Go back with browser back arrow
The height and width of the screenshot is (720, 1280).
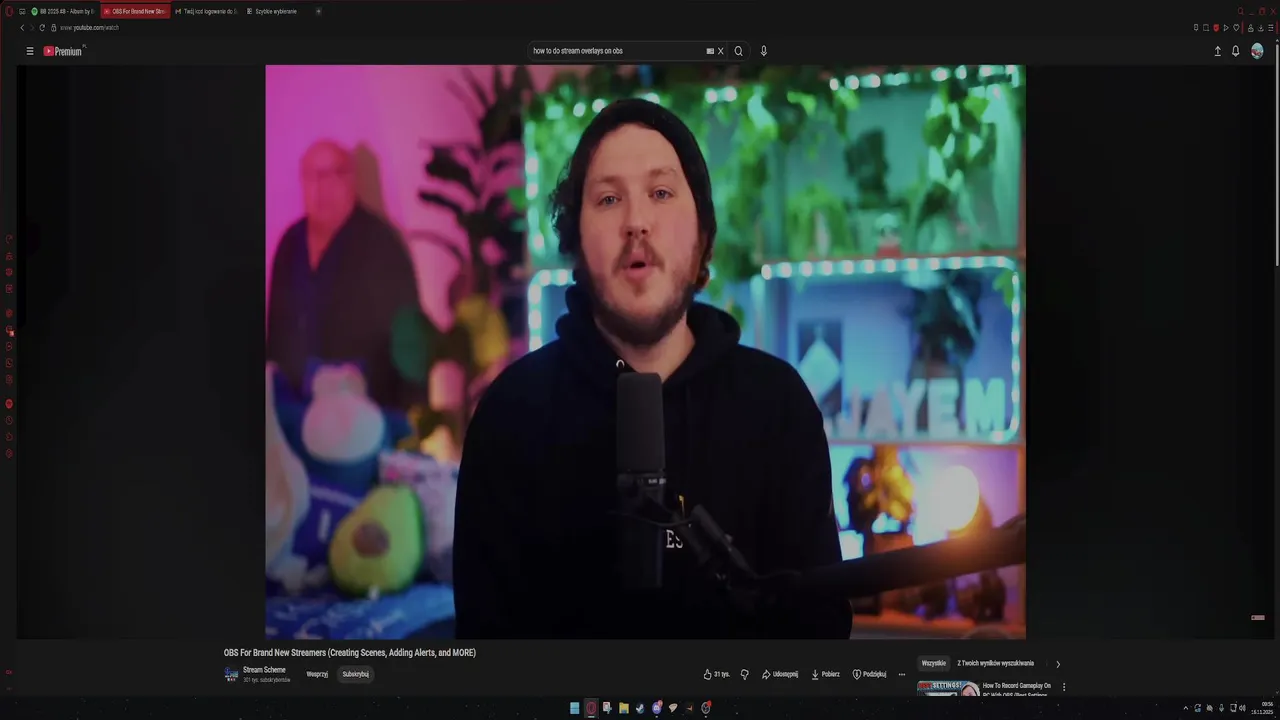coord(22,28)
